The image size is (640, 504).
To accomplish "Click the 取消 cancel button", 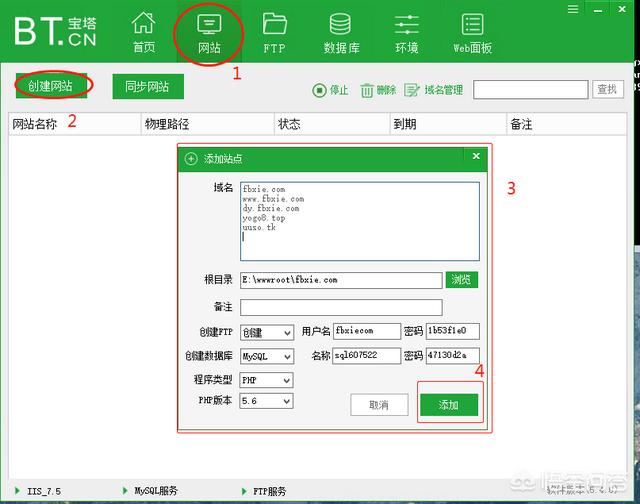I will click(379, 405).
